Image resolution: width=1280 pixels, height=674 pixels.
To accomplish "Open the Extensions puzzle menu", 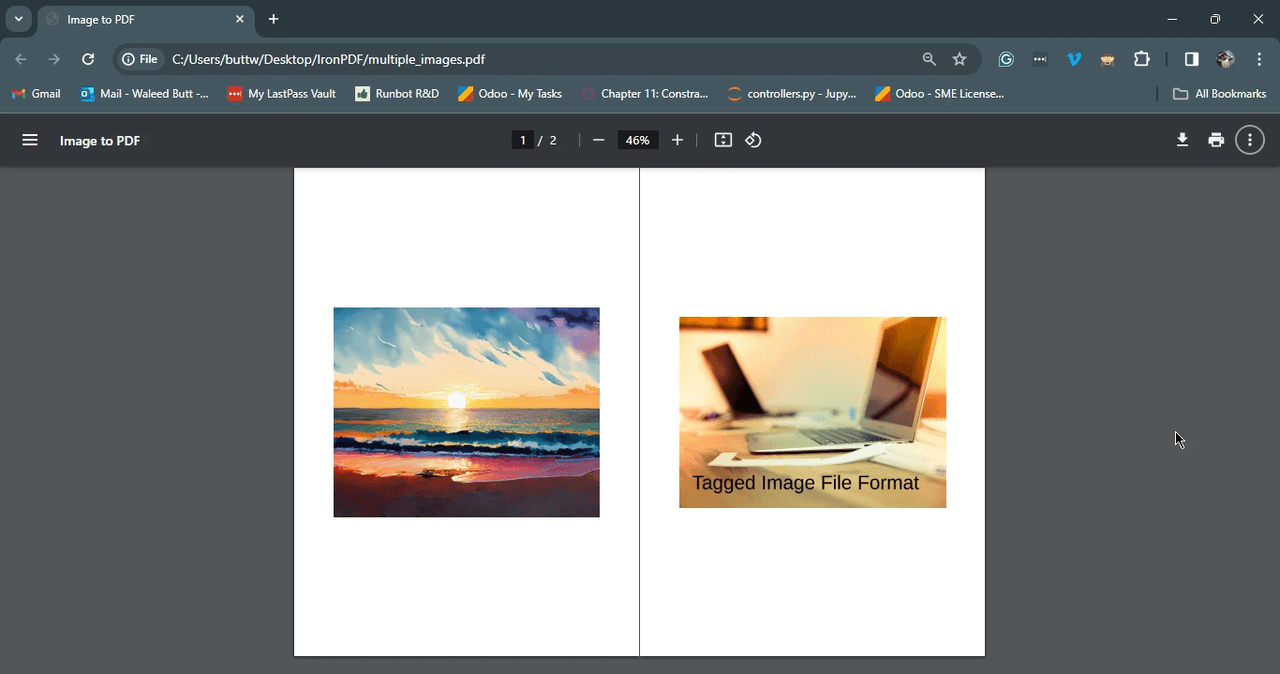I will pos(1142,59).
